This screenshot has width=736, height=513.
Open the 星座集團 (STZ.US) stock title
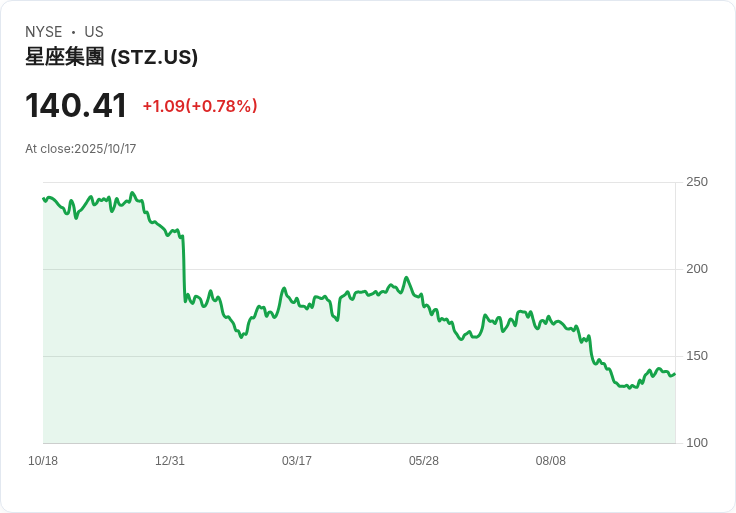(x=112, y=57)
